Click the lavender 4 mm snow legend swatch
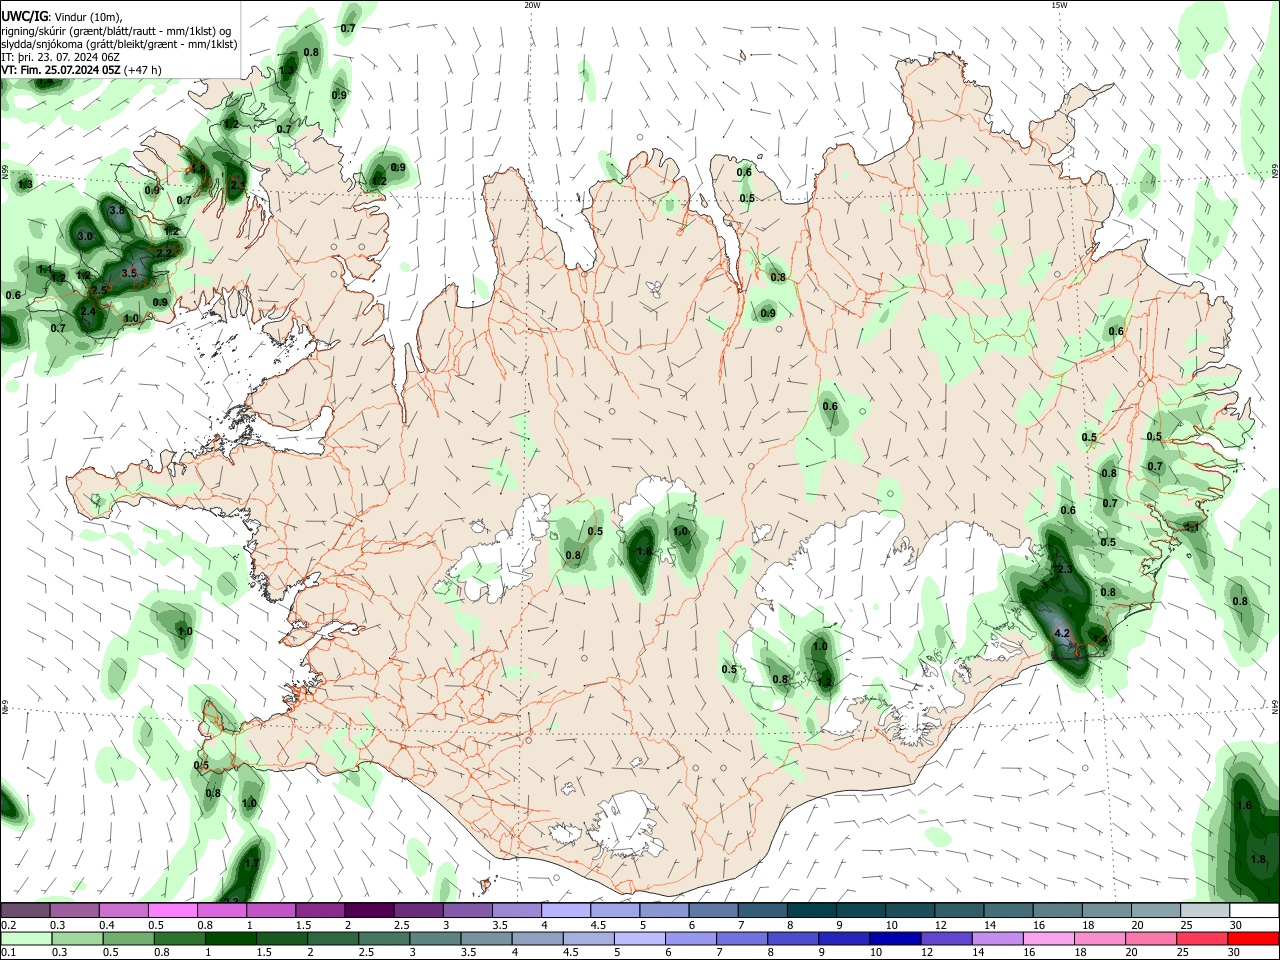This screenshot has height=960, width=1280. click(x=566, y=911)
